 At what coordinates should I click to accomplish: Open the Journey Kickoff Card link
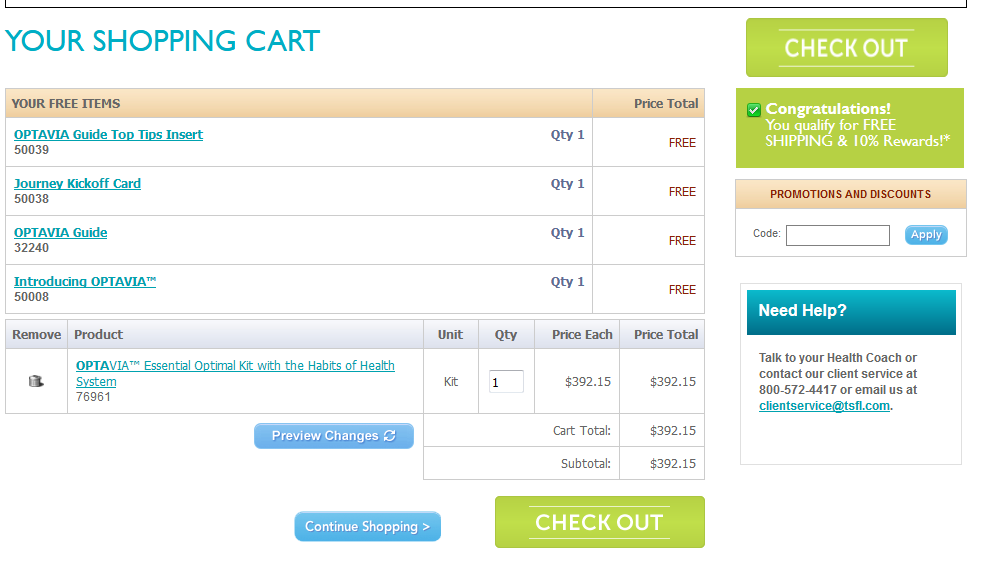click(77, 183)
